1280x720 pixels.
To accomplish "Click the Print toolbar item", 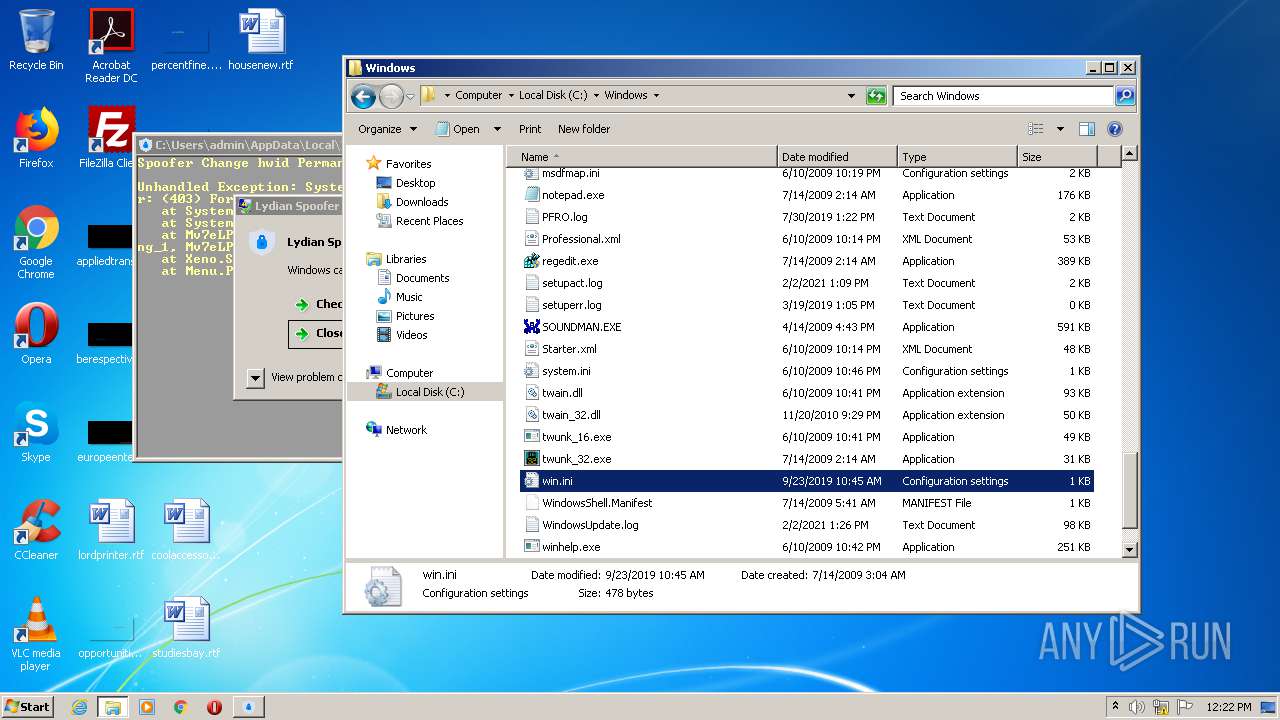I will point(530,129).
